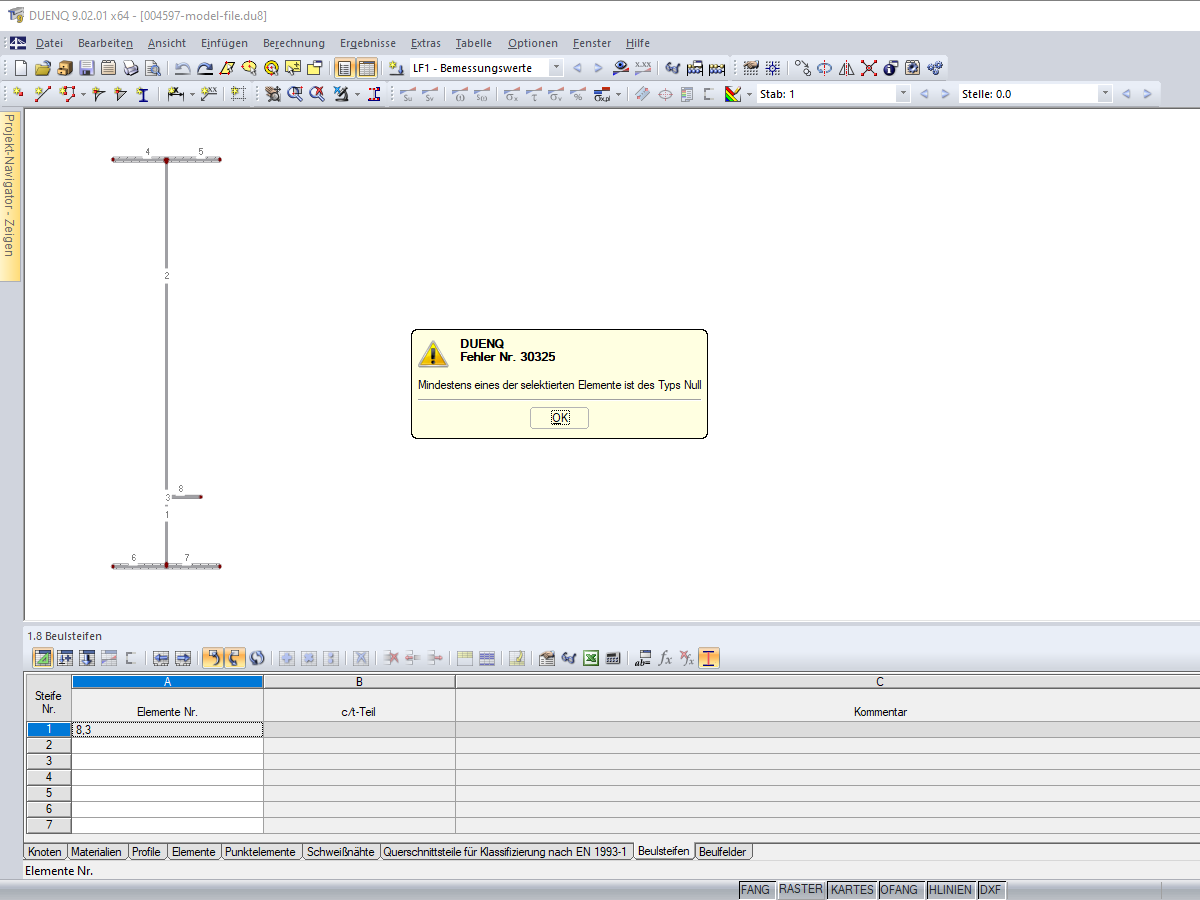Toggle the table display button in the top toolbar

[367, 68]
